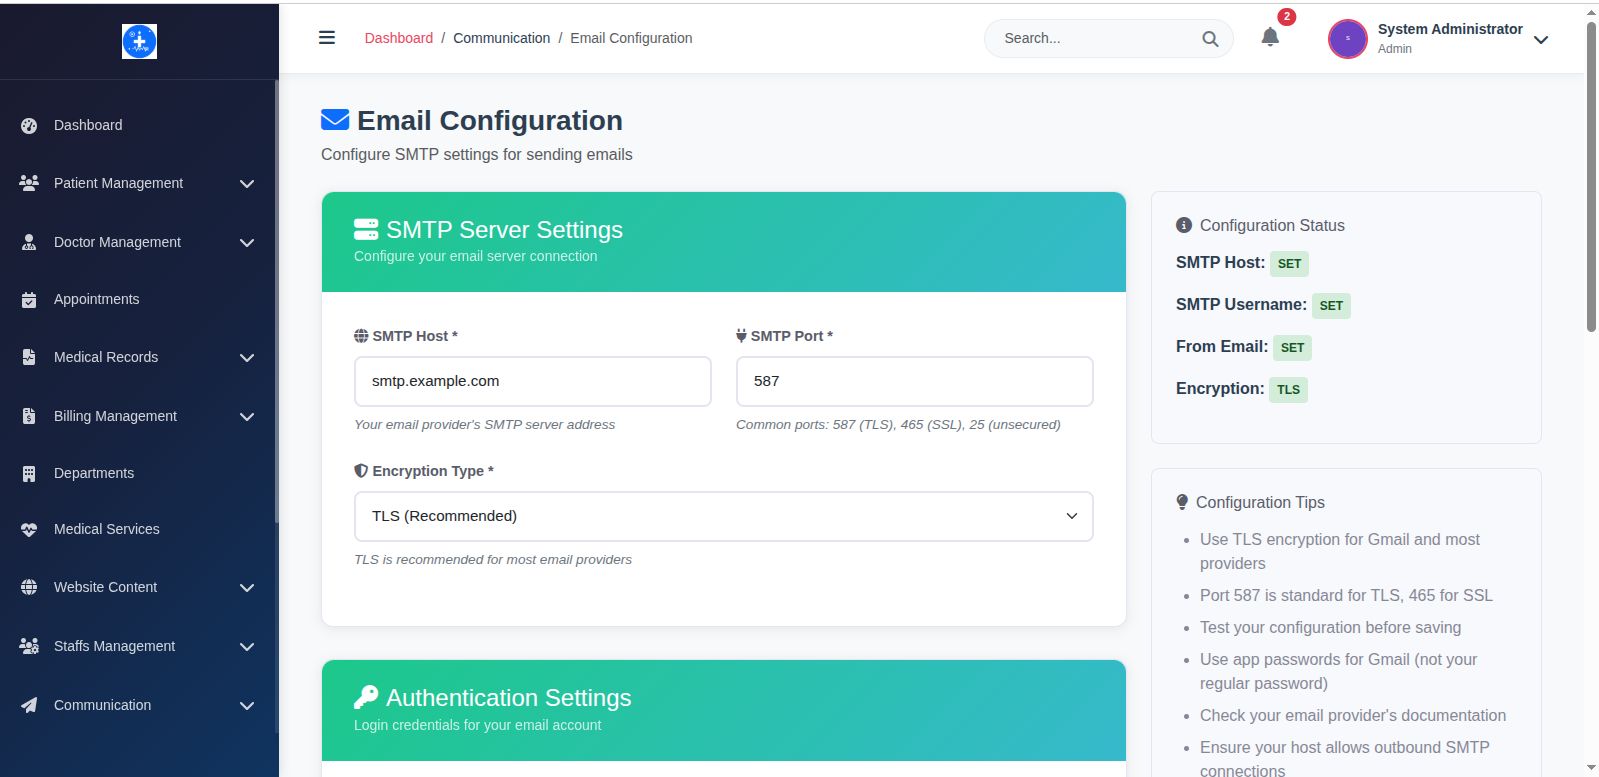Expand the Patient Management submenu
This screenshot has width=1599, height=777.
[246, 184]
